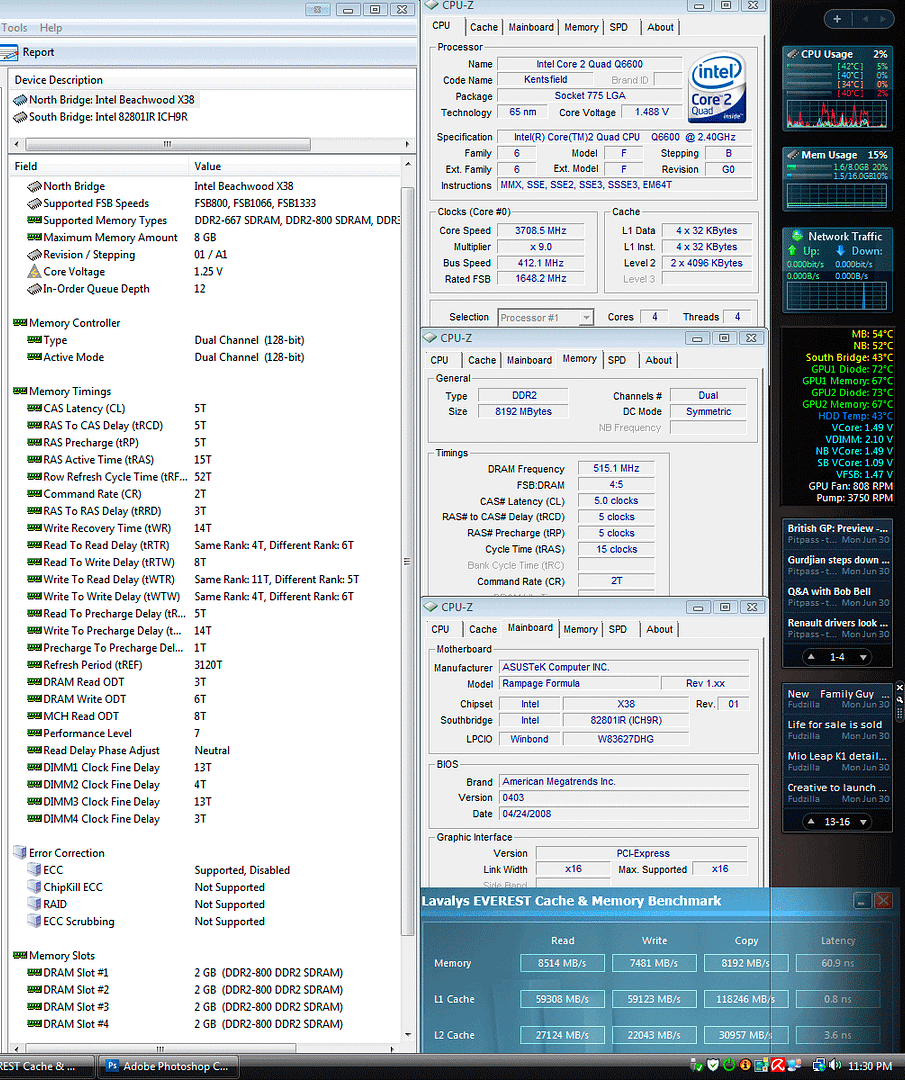This screenshot has width=905, height=1080.
Task: Click the Memory Read value 8514 MB/s
Action: (562, 963)
